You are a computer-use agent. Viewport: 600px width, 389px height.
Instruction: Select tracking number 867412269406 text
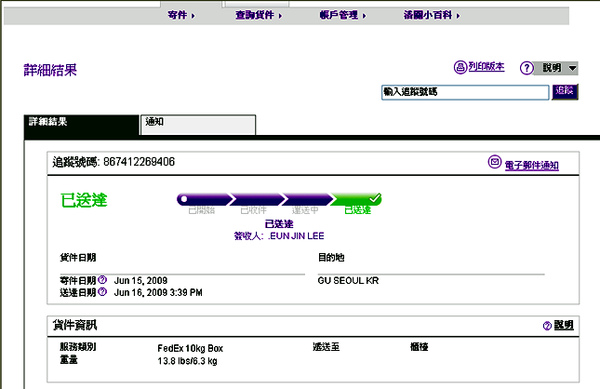point(139,162)
